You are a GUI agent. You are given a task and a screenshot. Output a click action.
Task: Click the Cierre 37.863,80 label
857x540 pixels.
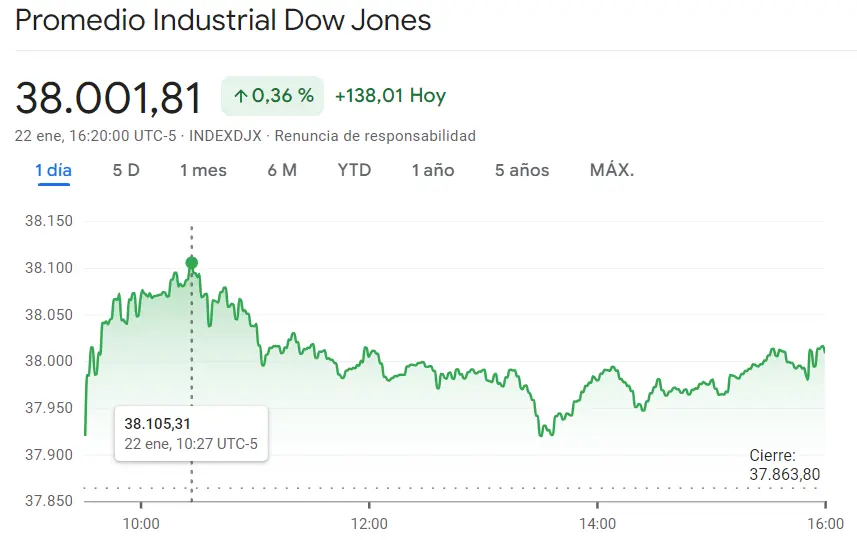(784, 465)
